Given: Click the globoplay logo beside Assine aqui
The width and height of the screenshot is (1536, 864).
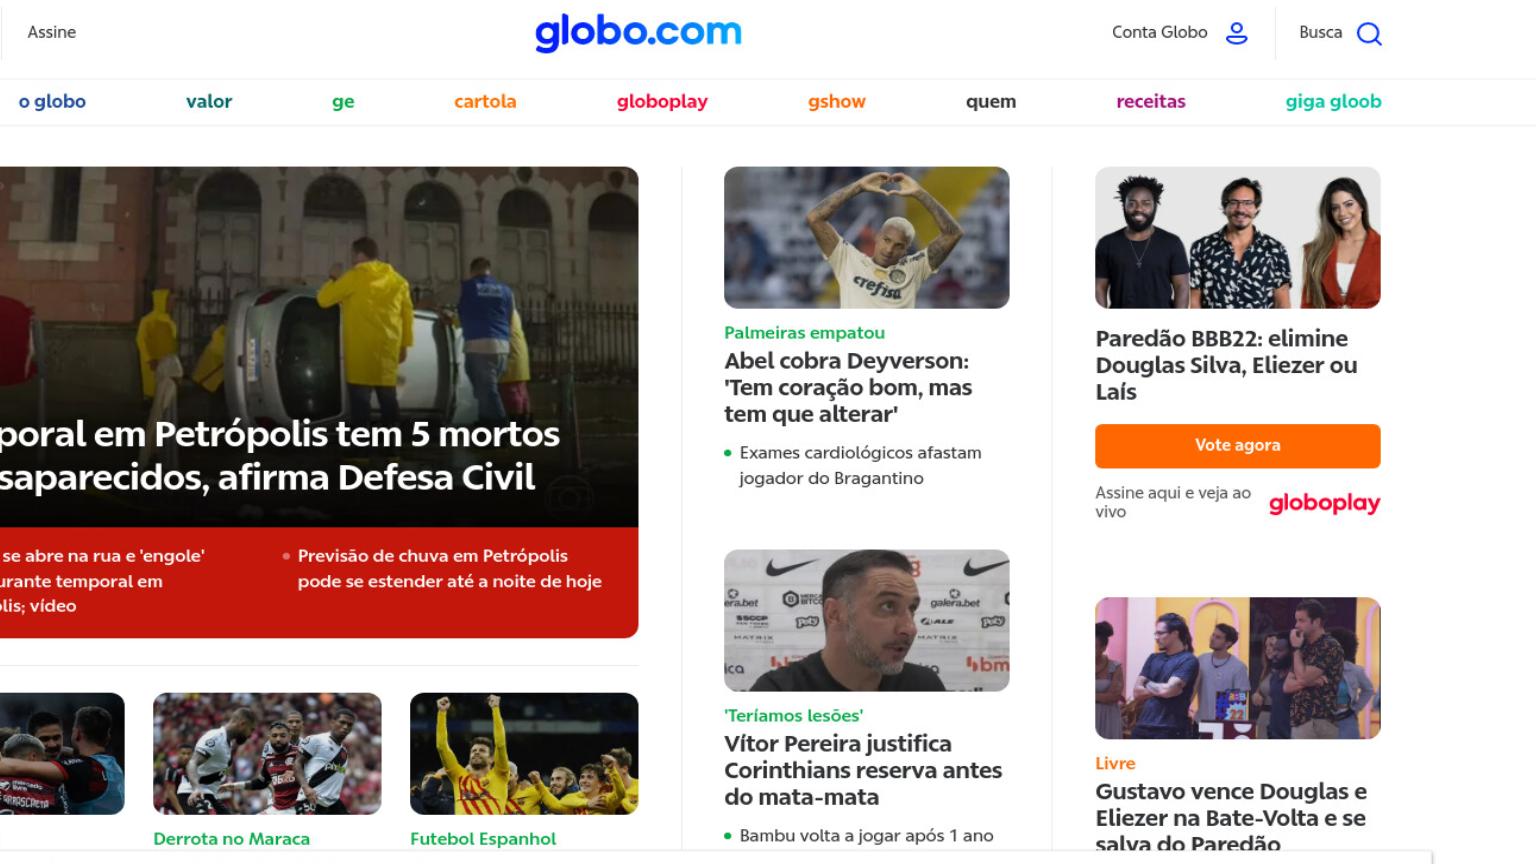Looking at the screenshot, I should click(x=1324, y=503).
